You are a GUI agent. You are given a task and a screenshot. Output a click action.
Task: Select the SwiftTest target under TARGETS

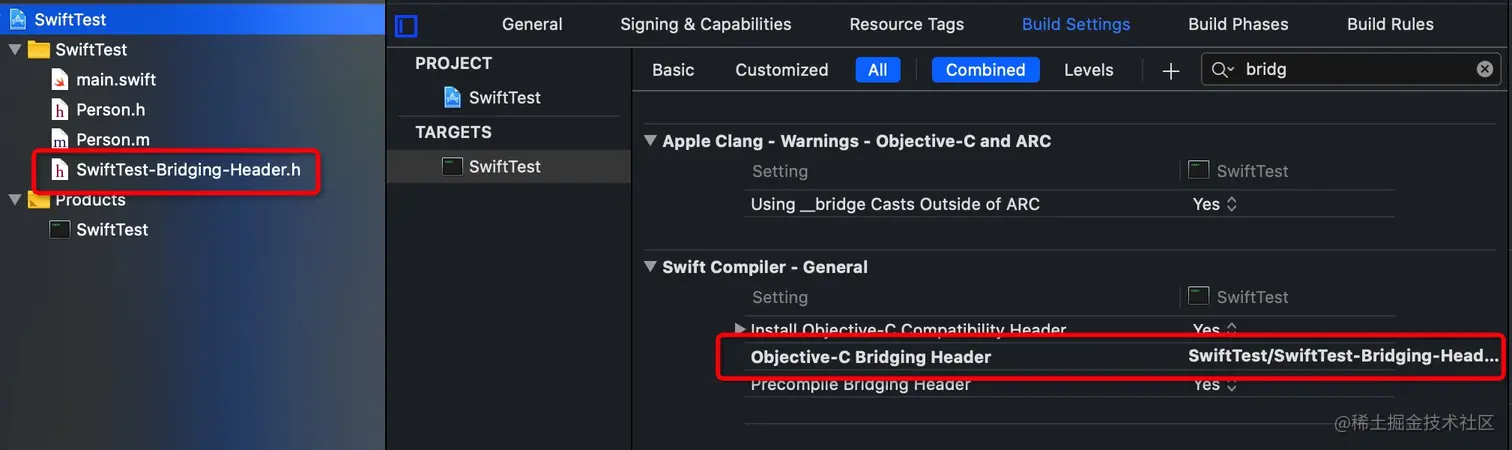pos(504,167)
